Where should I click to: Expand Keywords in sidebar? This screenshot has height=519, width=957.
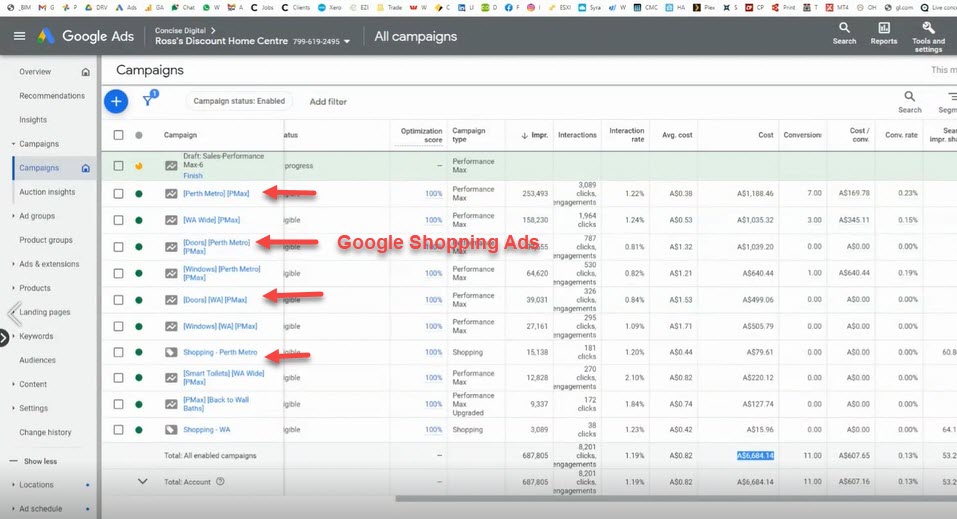tap(13, 336)
